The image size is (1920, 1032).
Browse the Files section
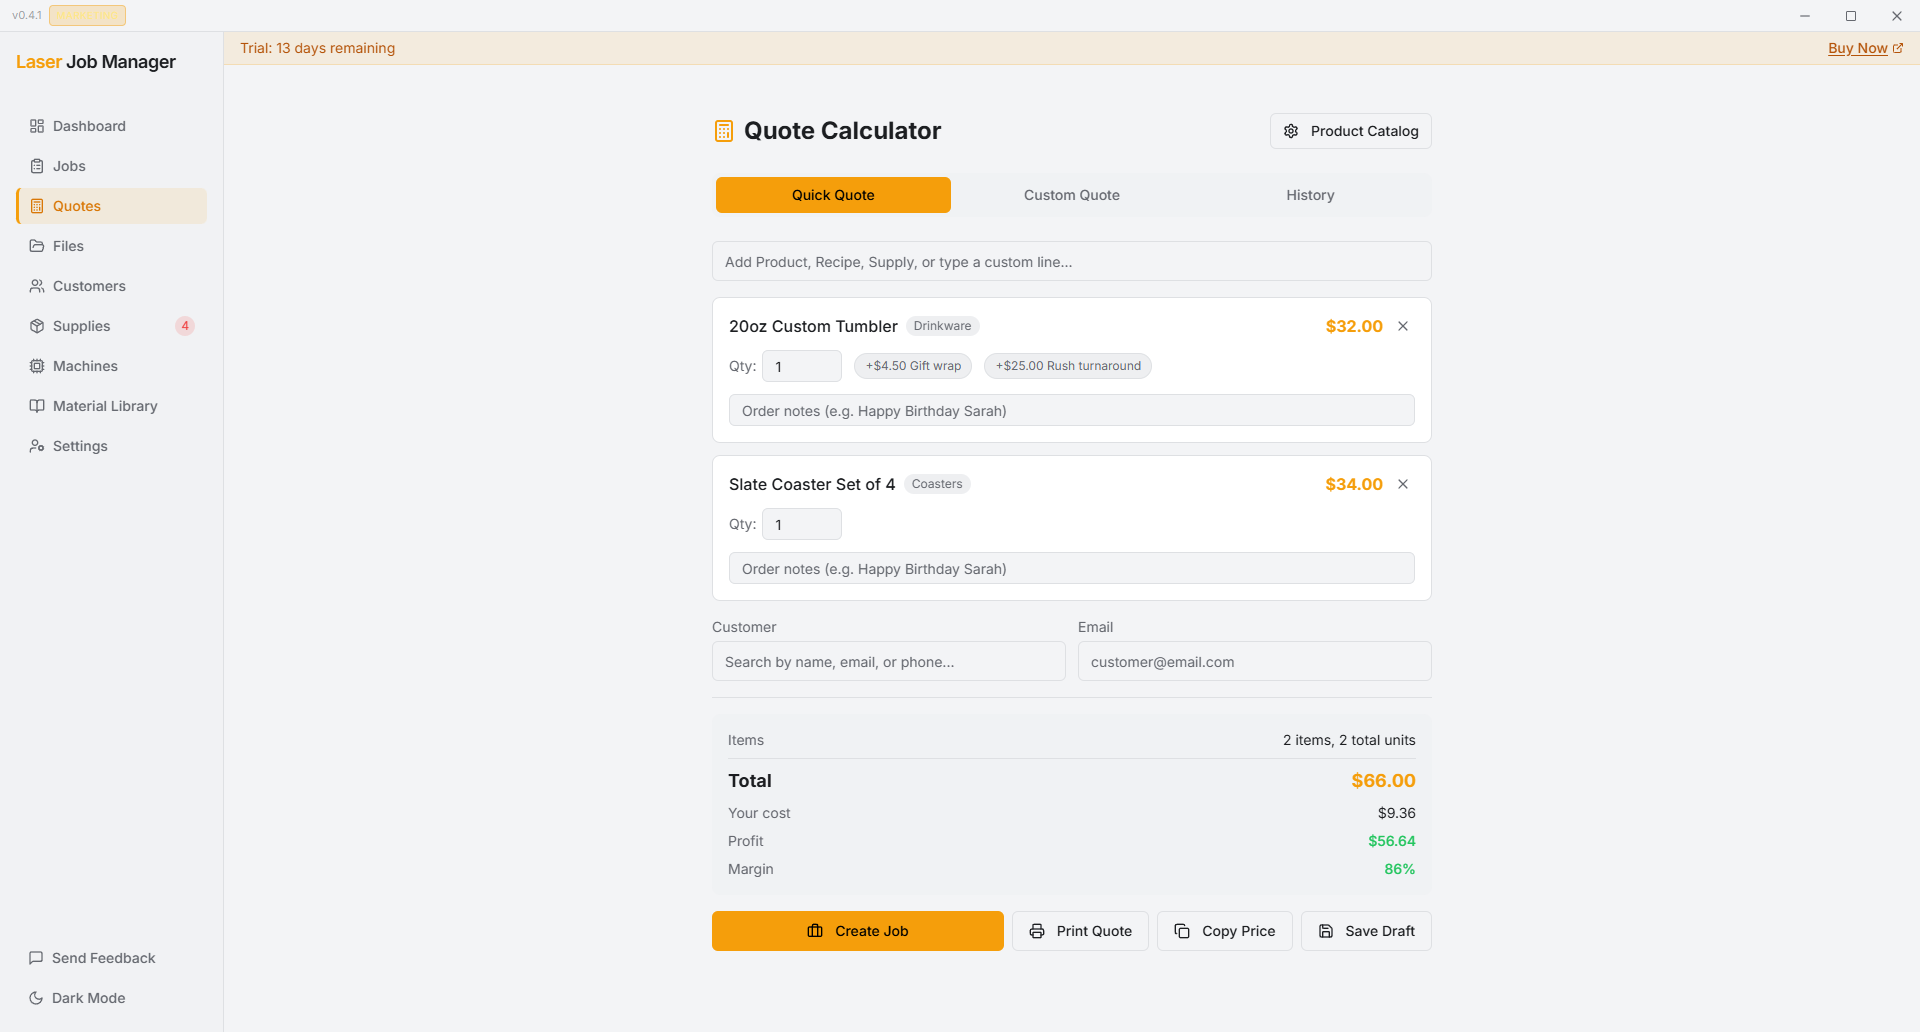[x=70, y=245]
